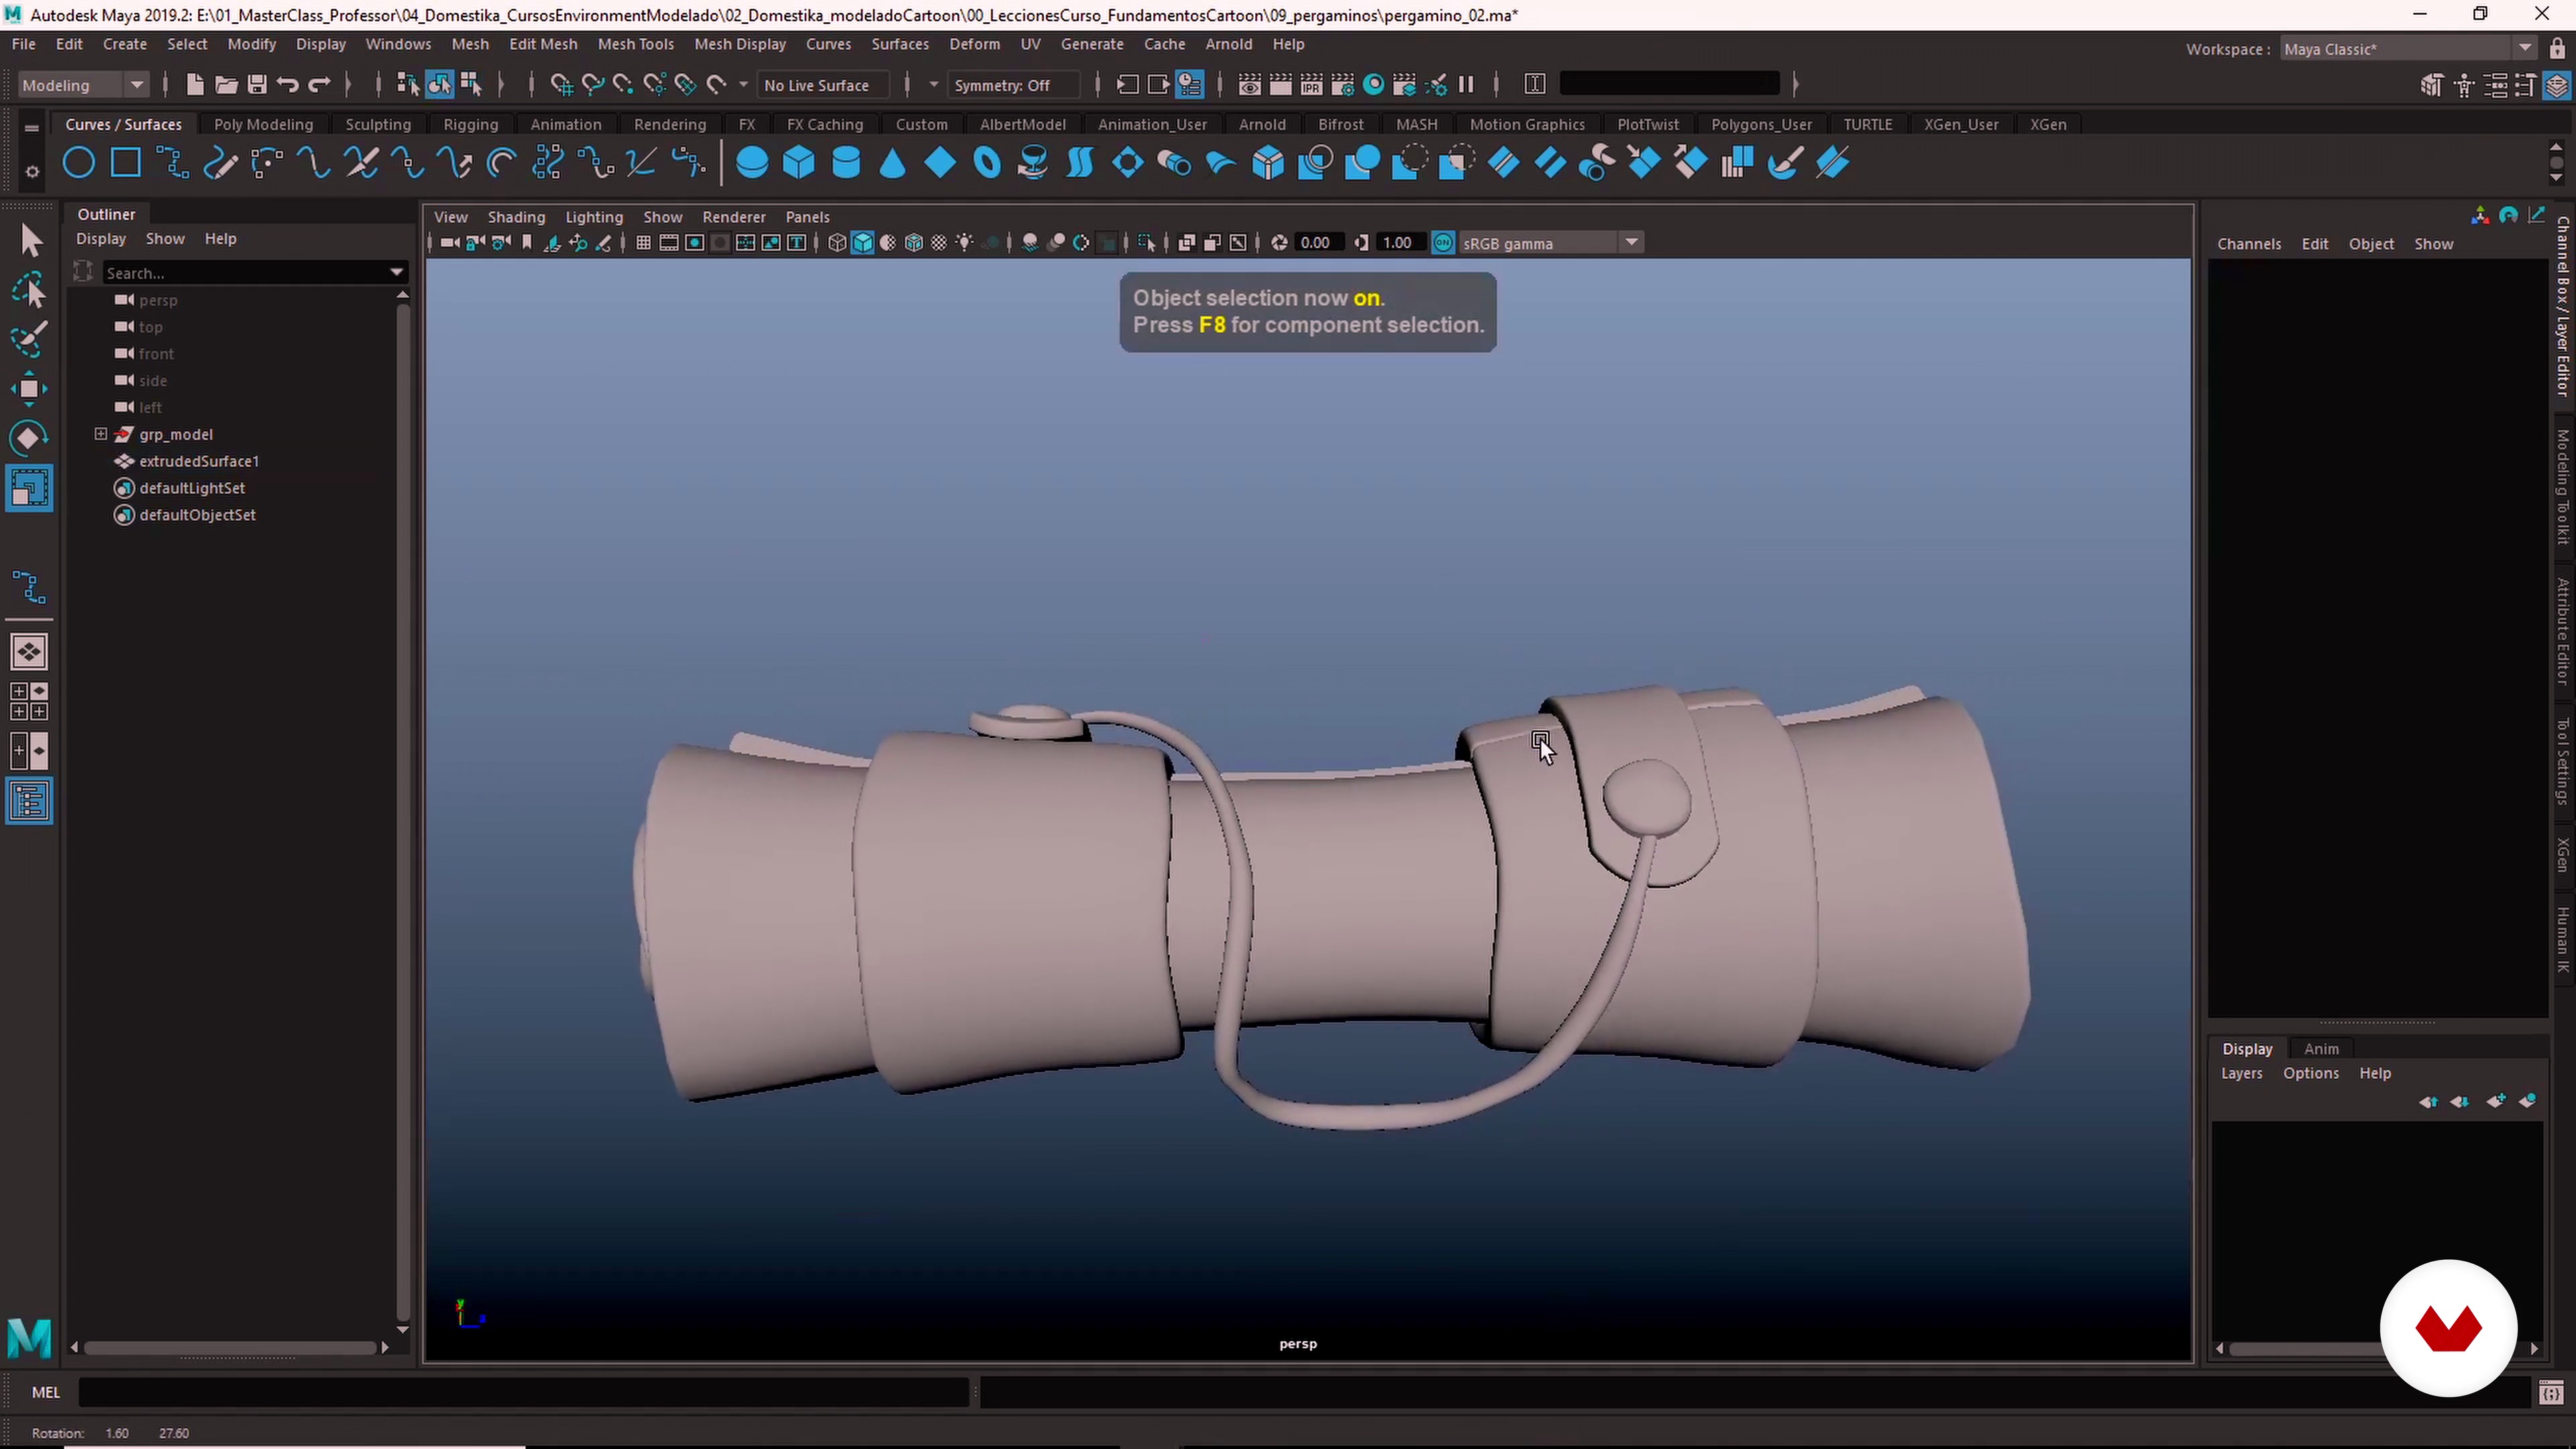Select the Lasso selection tool
This screenshot has height=1449, width=2576.
(x=29, y=290)
